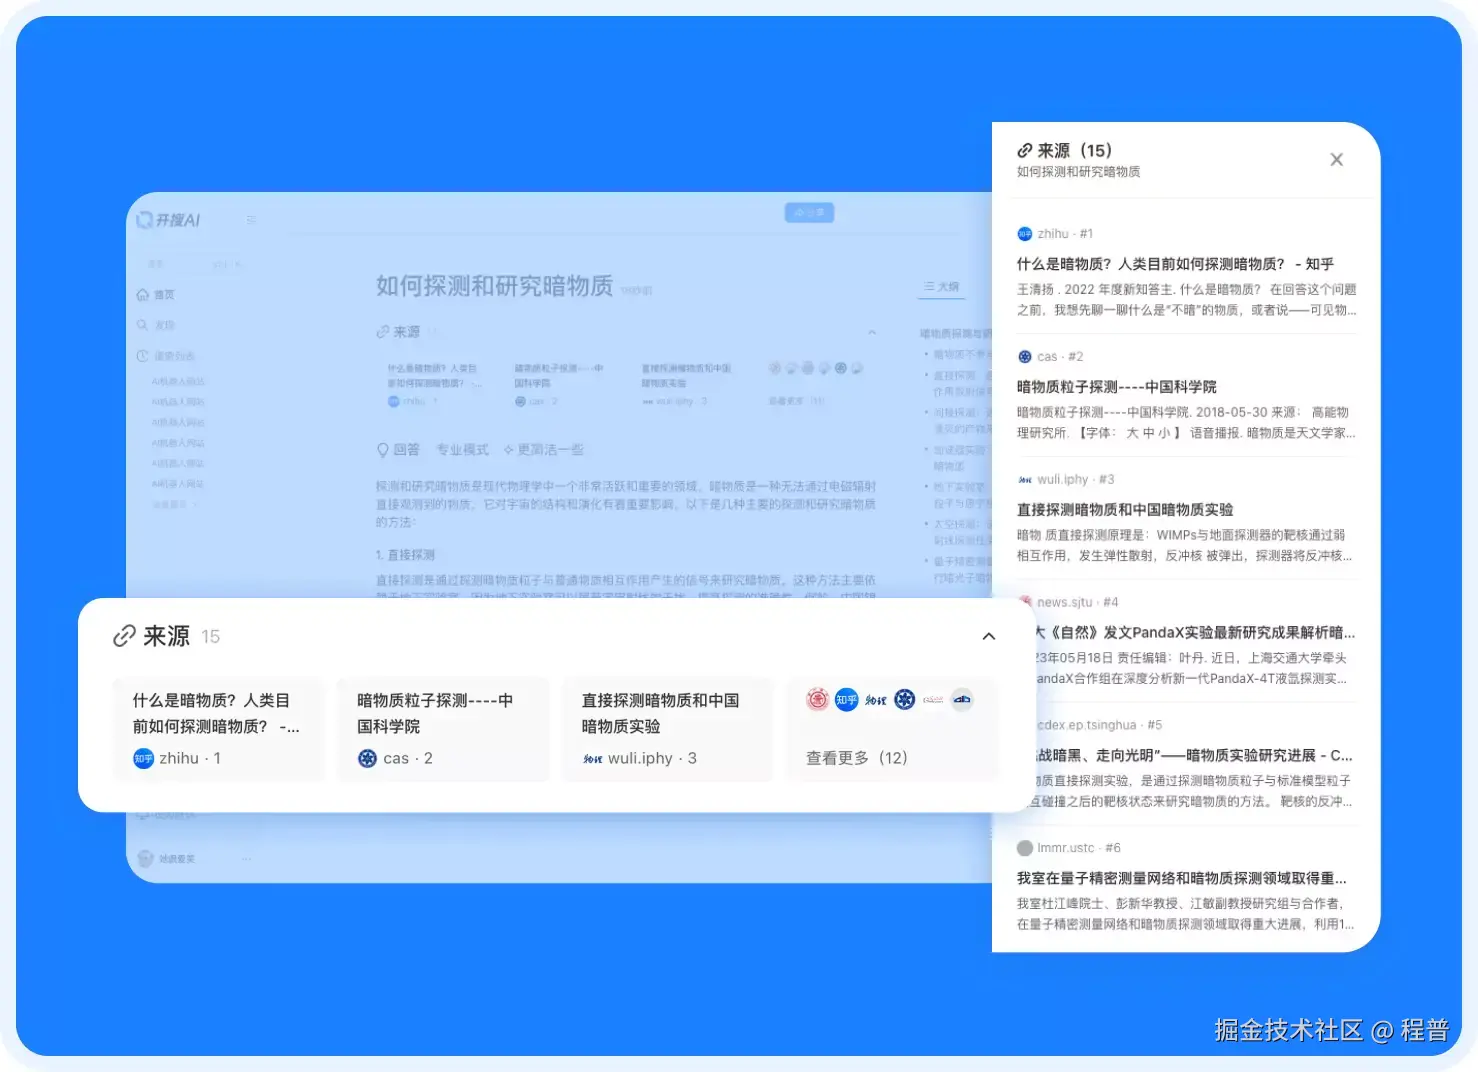Select the 首页 home icon in sidebar
Screen dimensions: 1478x1072
143,294
